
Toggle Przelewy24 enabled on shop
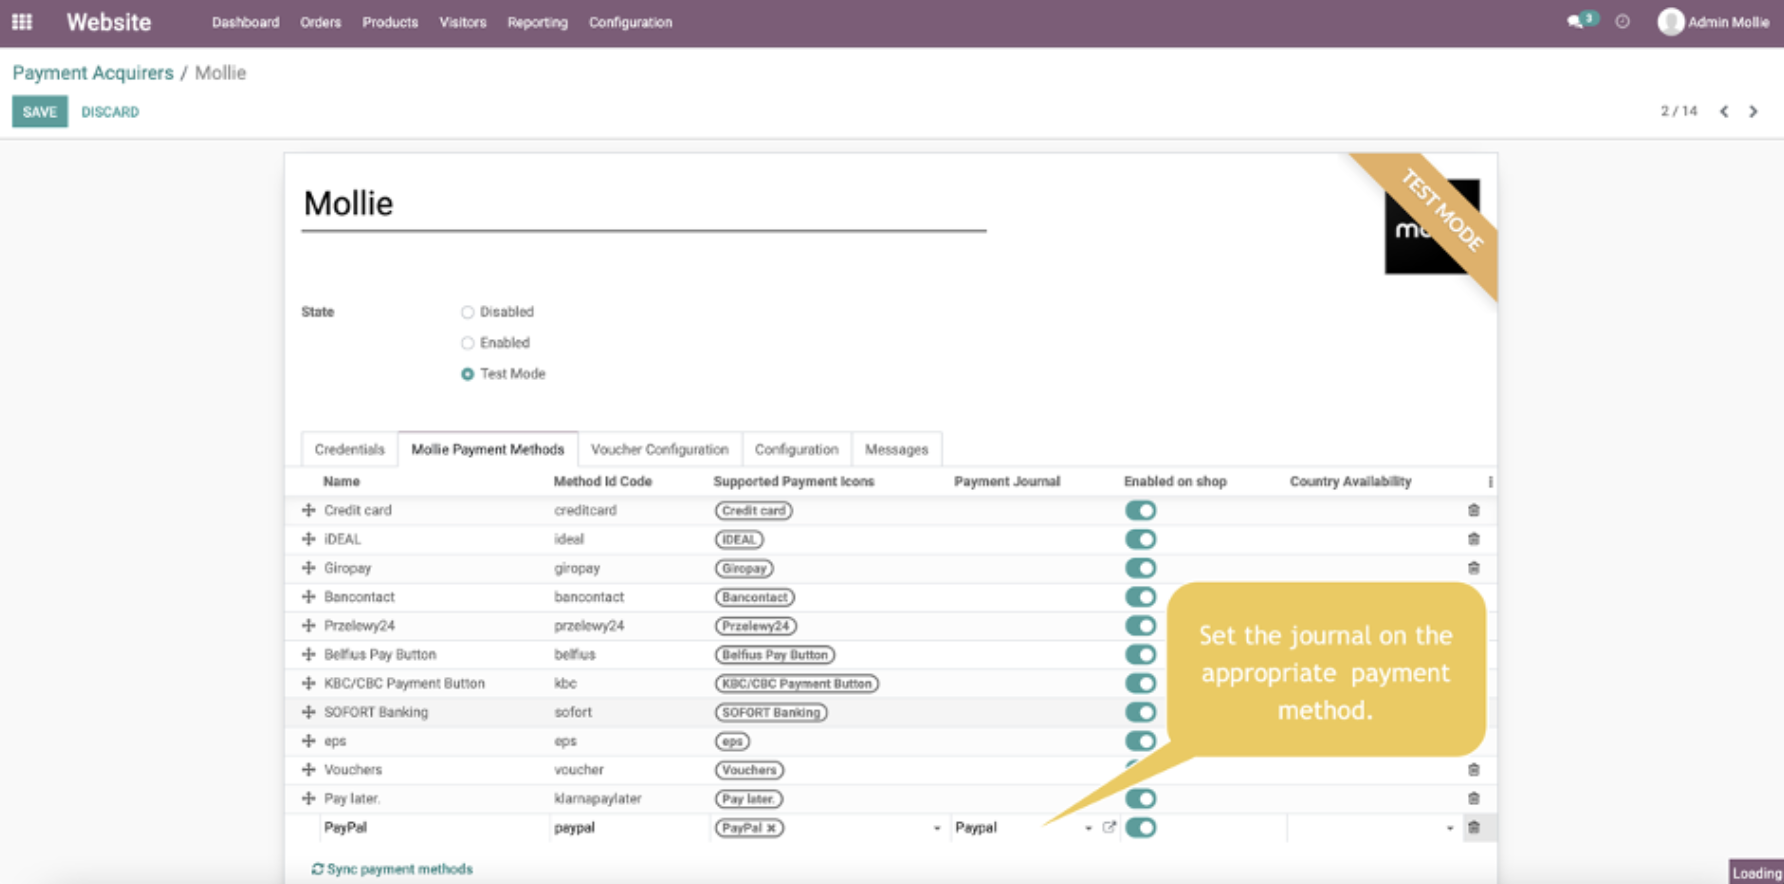coord(1140,626)
